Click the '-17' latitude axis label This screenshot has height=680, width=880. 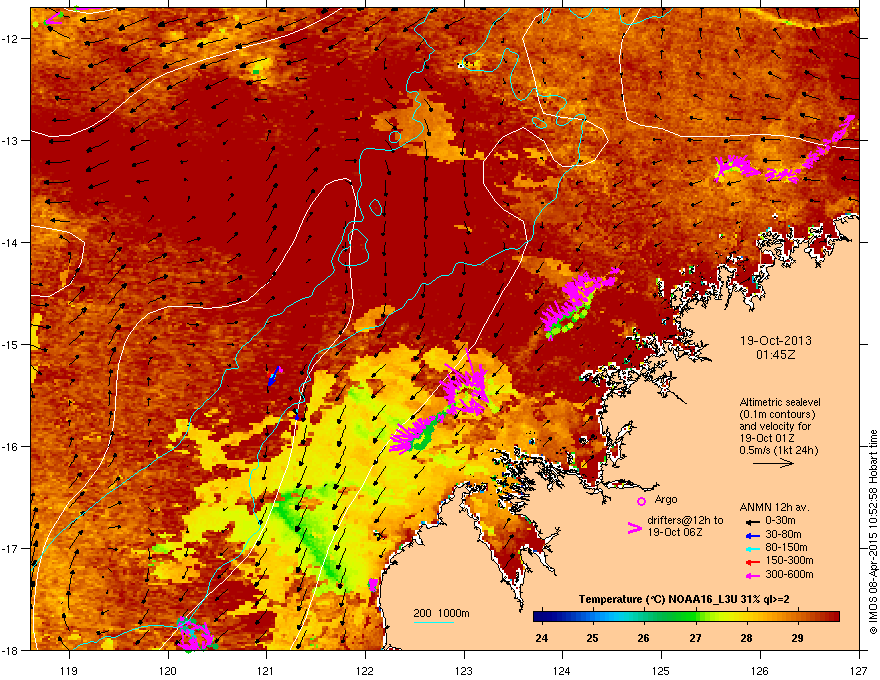[x=11, y=549]
